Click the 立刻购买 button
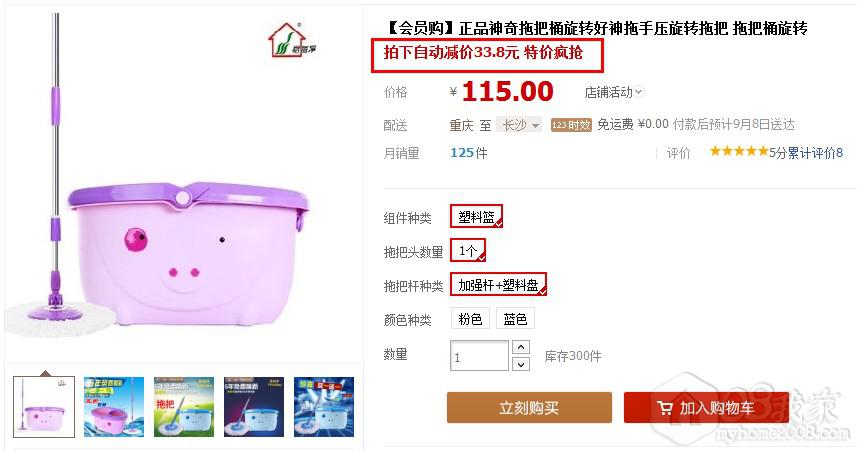This screenshot has height=451, width=857. [529, 407]
